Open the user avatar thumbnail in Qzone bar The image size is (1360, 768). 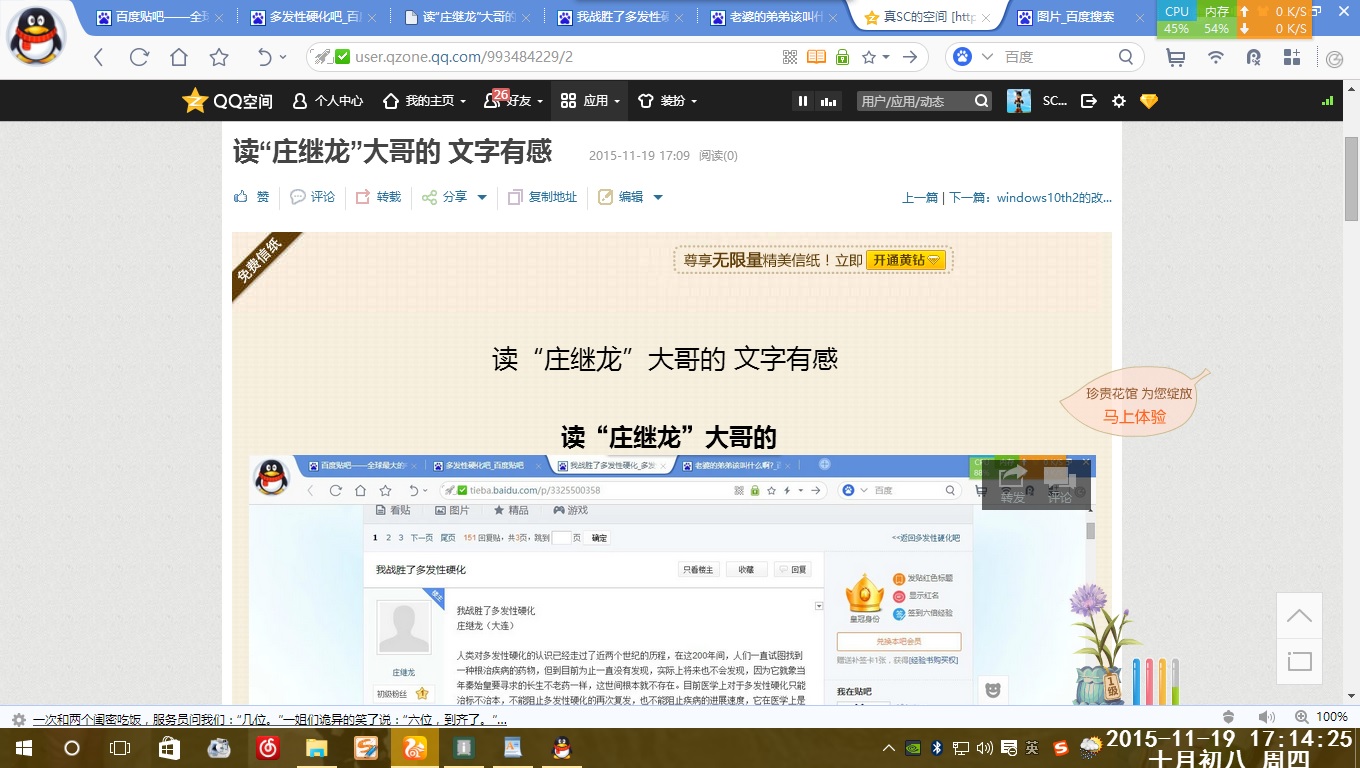coord(1018,101)
